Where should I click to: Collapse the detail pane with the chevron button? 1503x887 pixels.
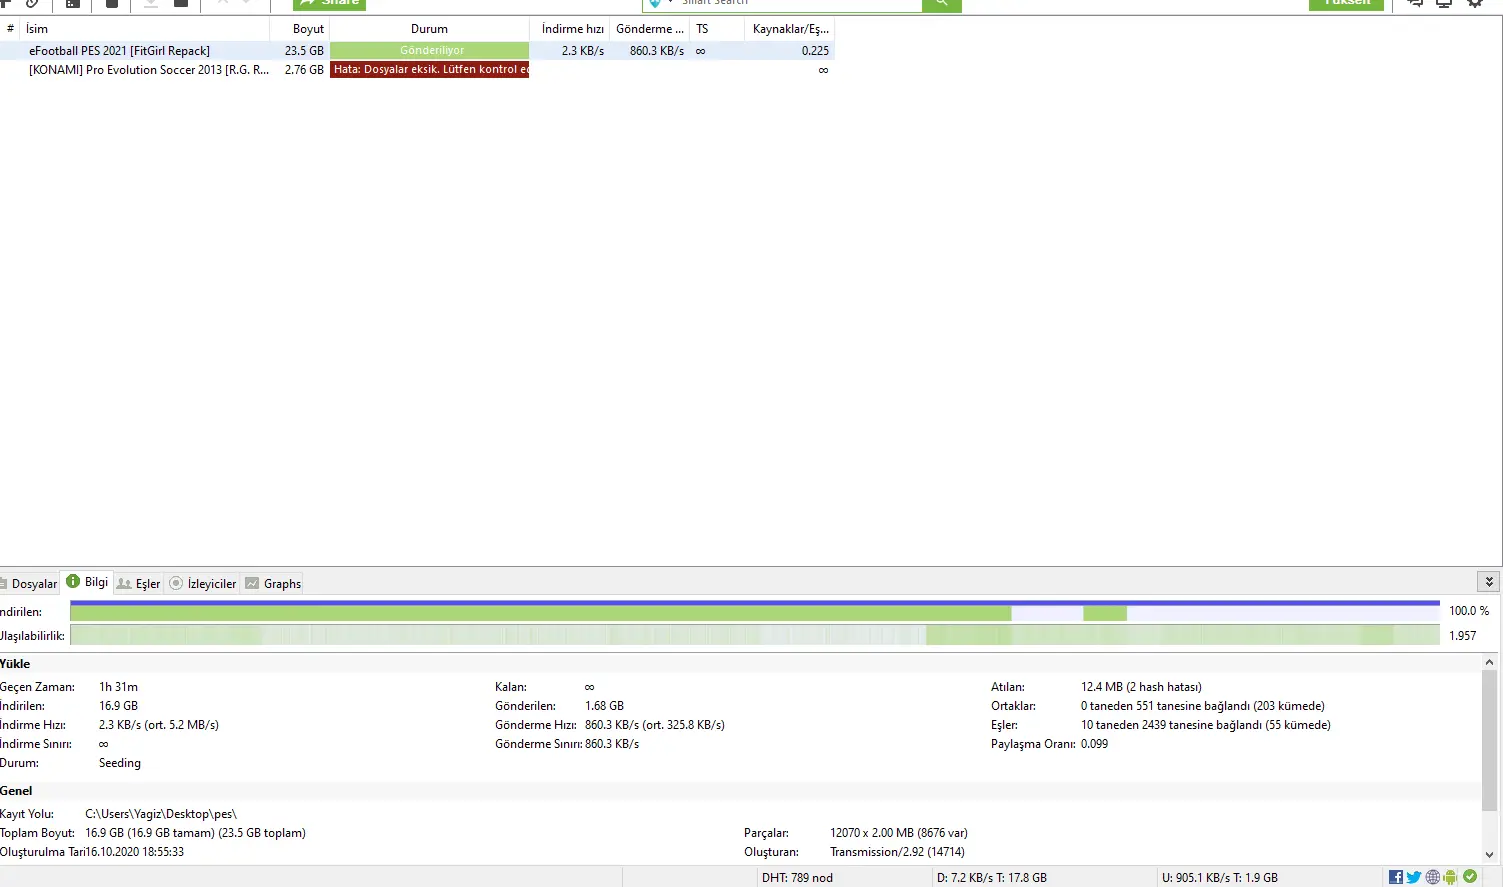coord(1489,582)
